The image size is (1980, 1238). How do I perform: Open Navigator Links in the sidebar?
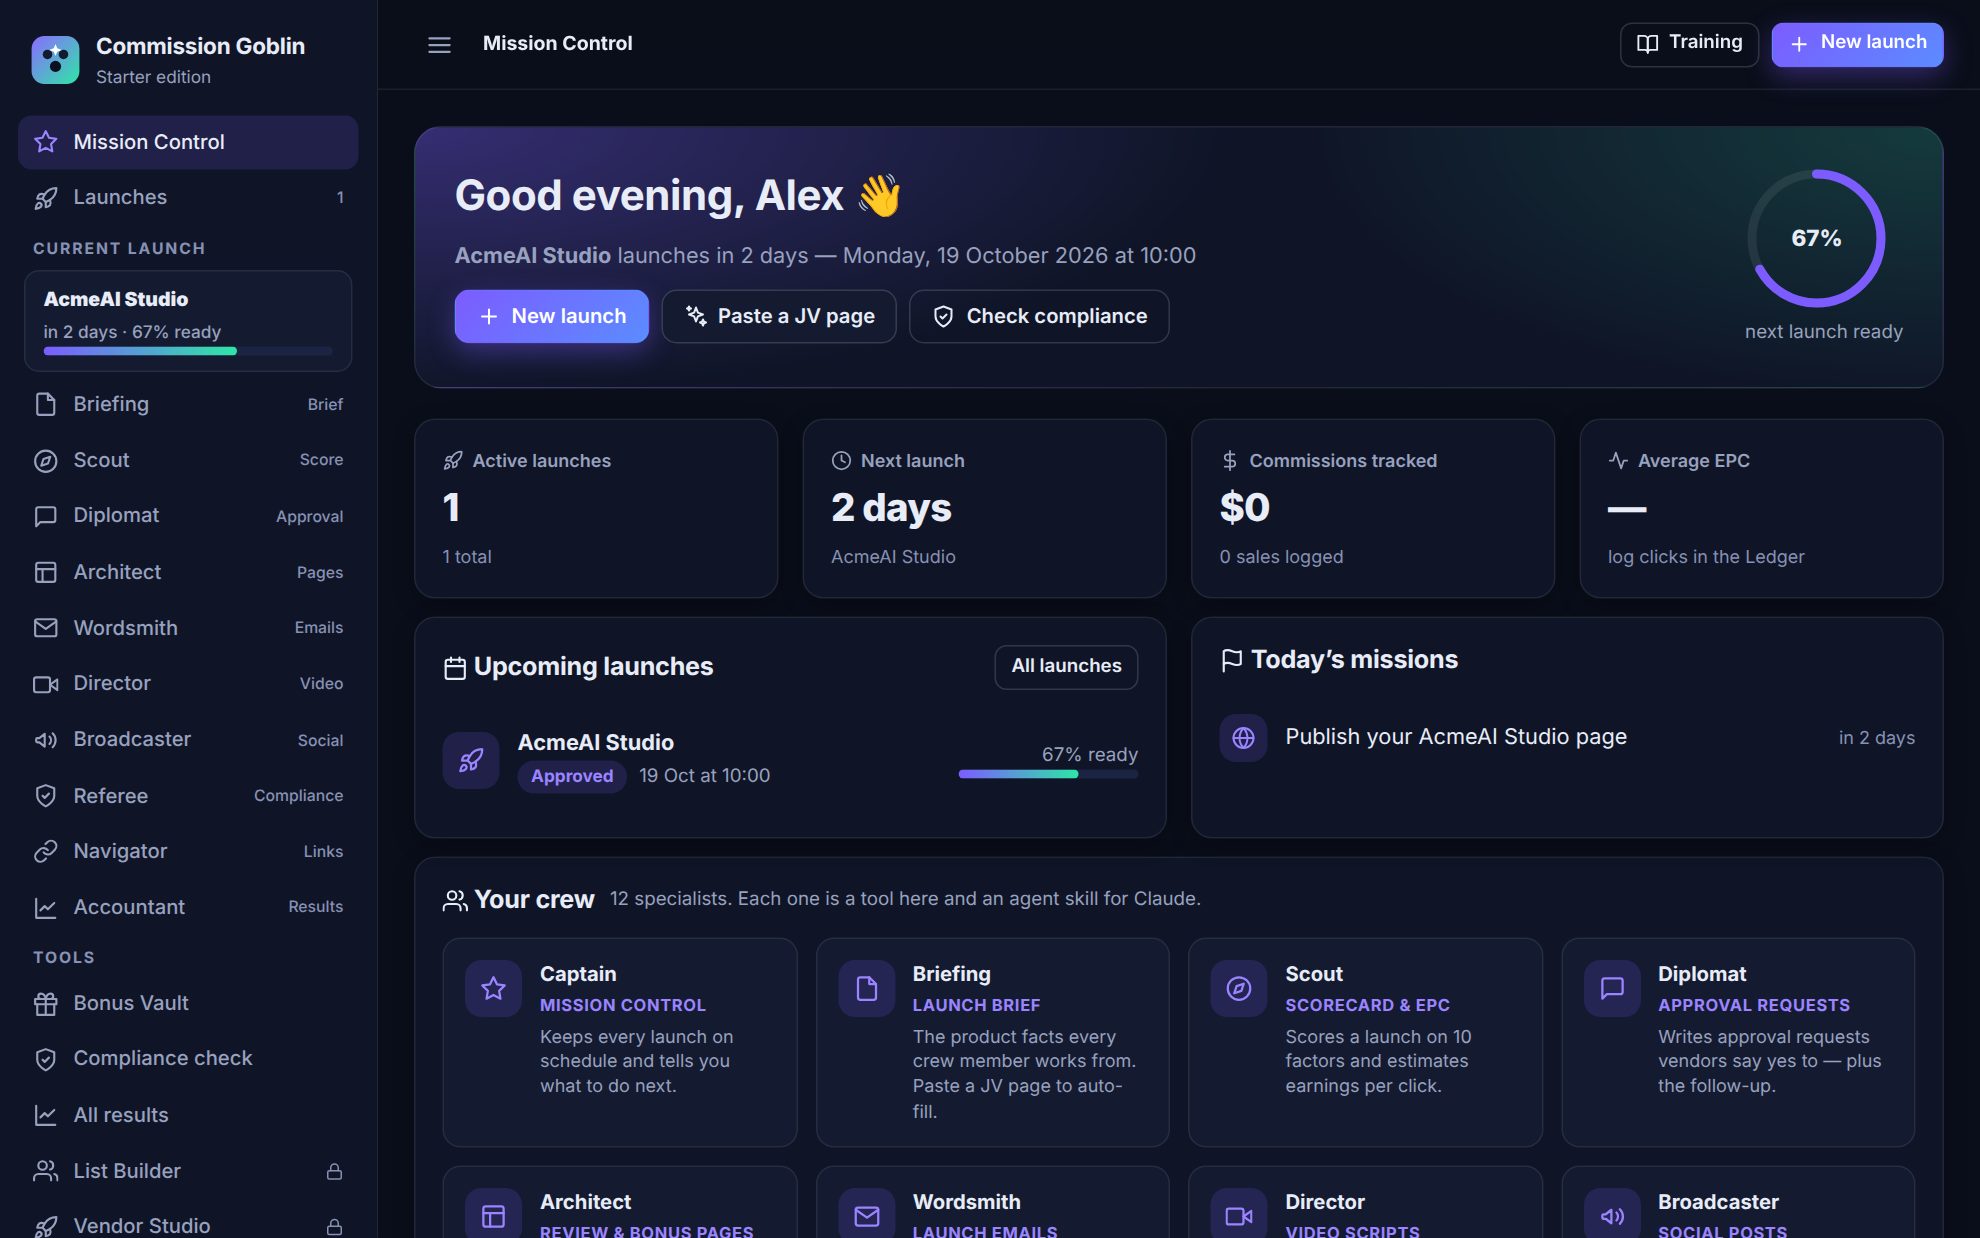[188, 851]
